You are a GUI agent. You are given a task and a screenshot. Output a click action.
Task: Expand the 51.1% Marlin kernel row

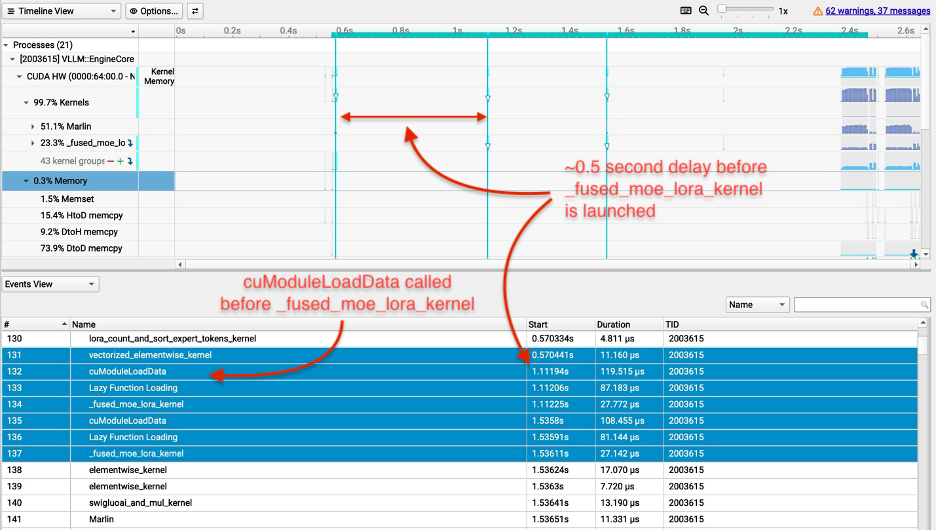pos(34,127)
